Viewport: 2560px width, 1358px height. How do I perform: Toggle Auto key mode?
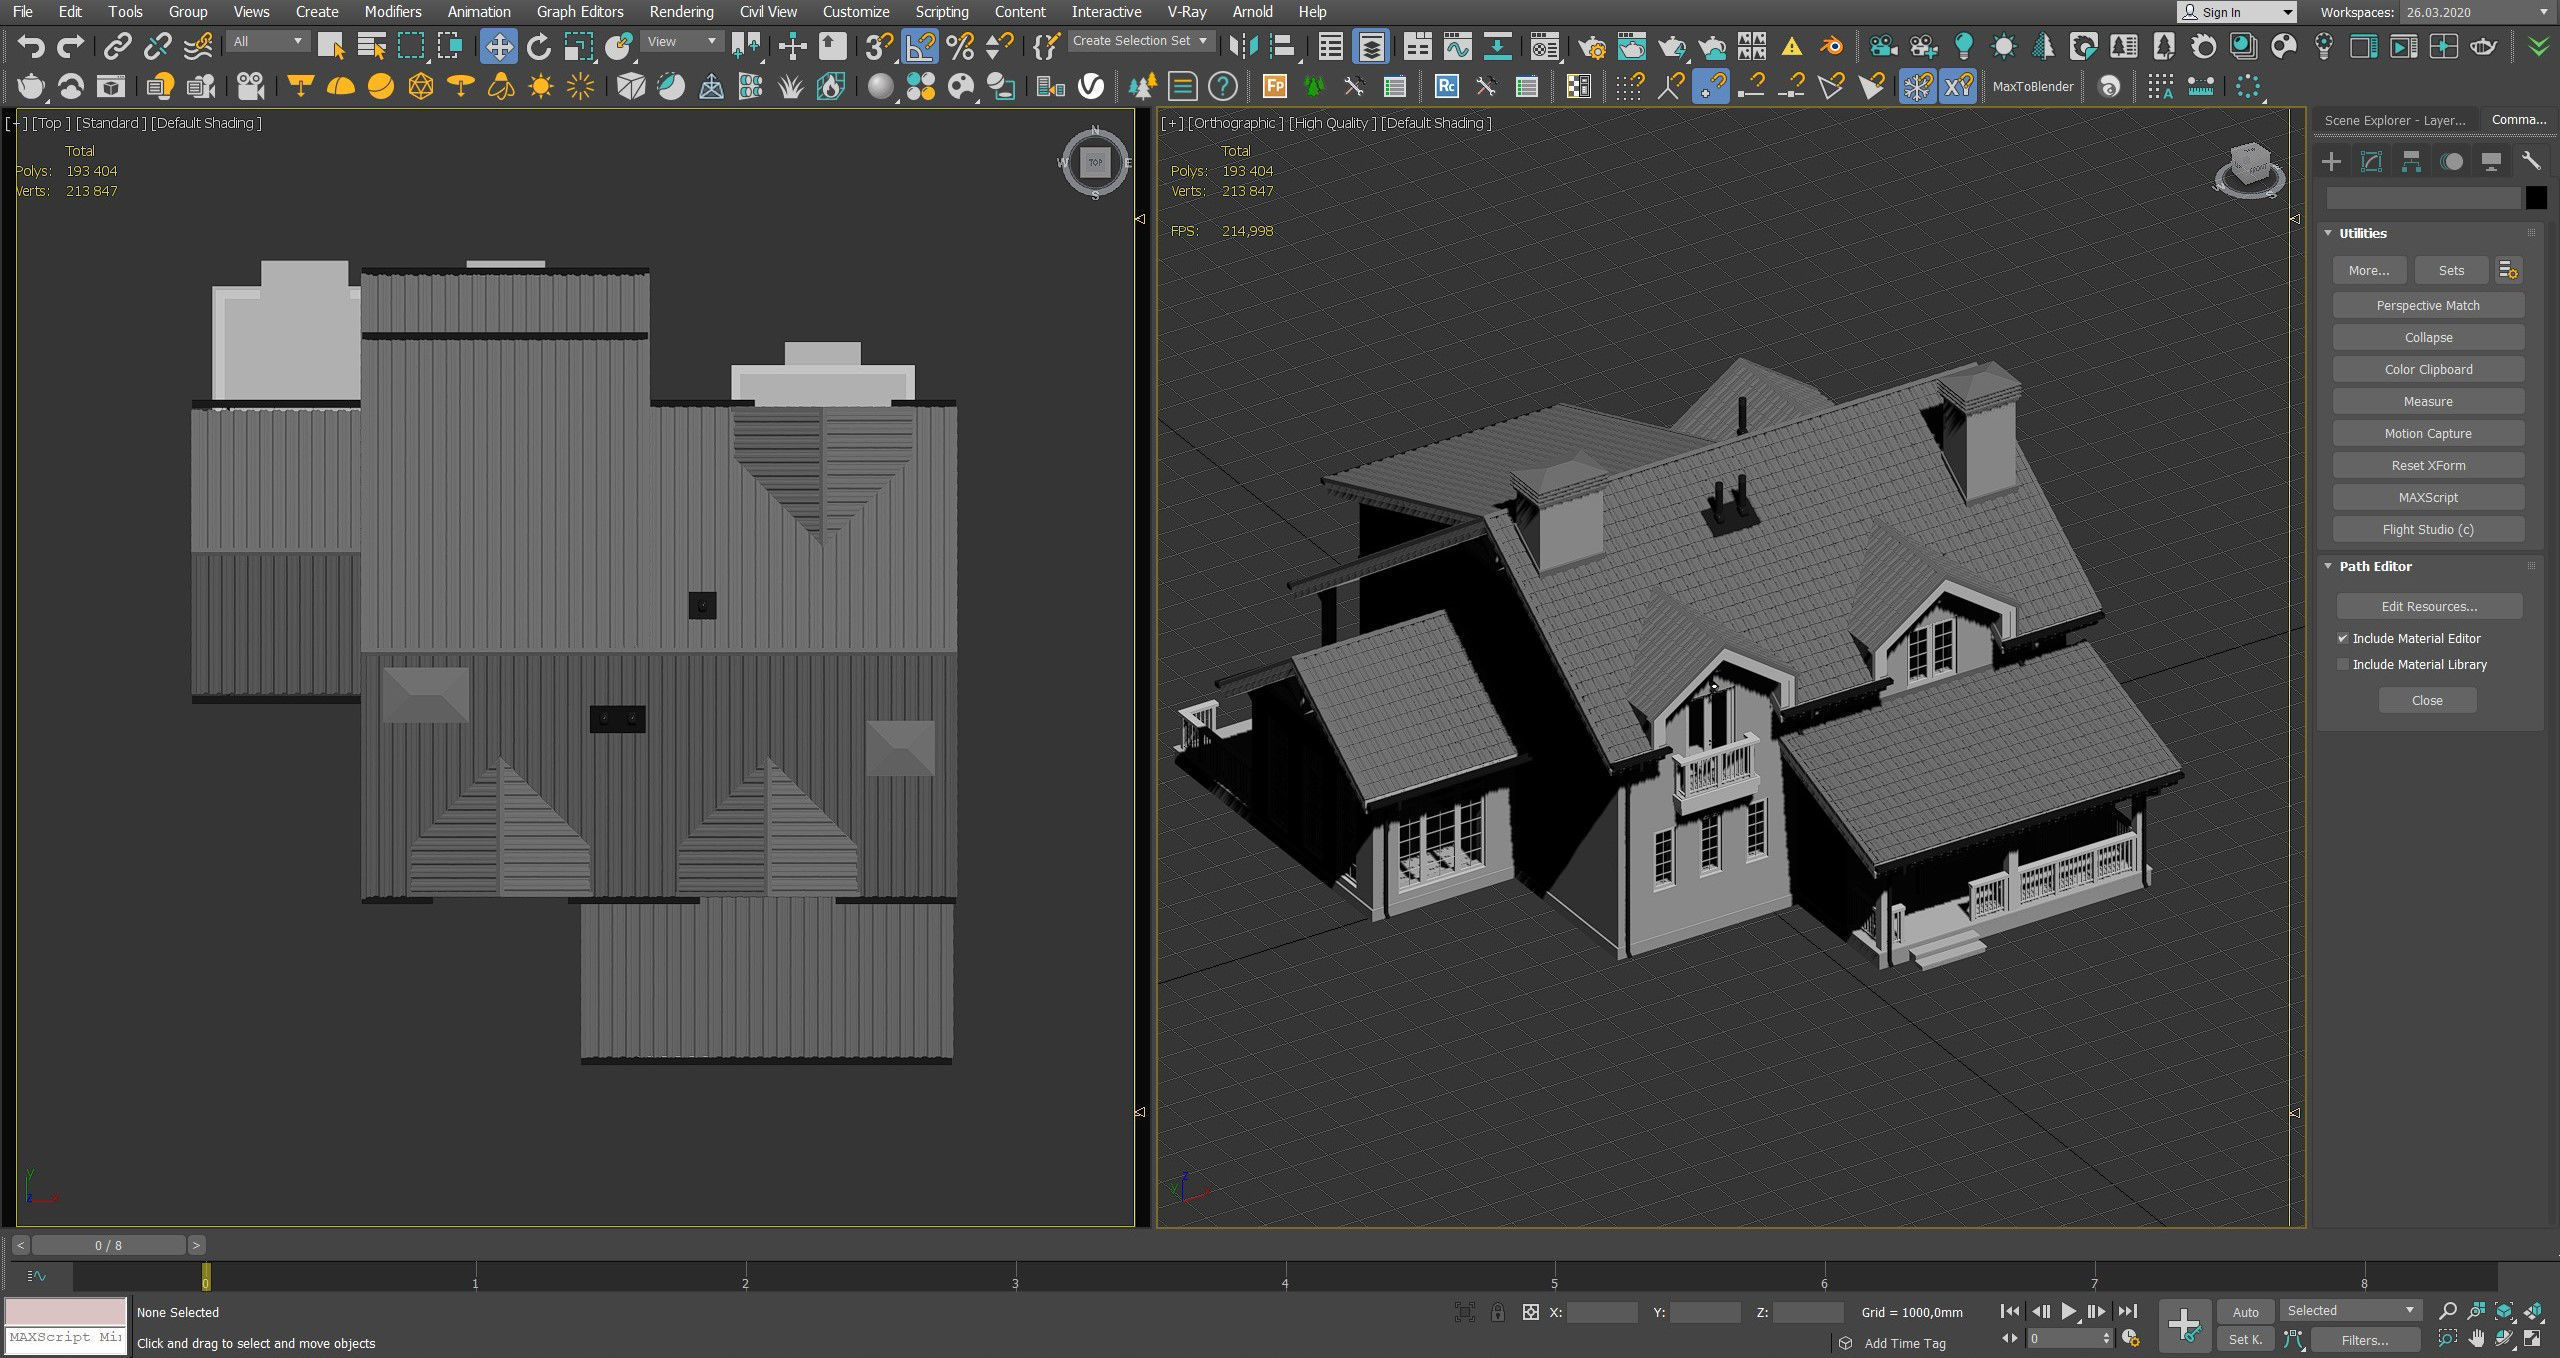click(x=2245, y=1312)
